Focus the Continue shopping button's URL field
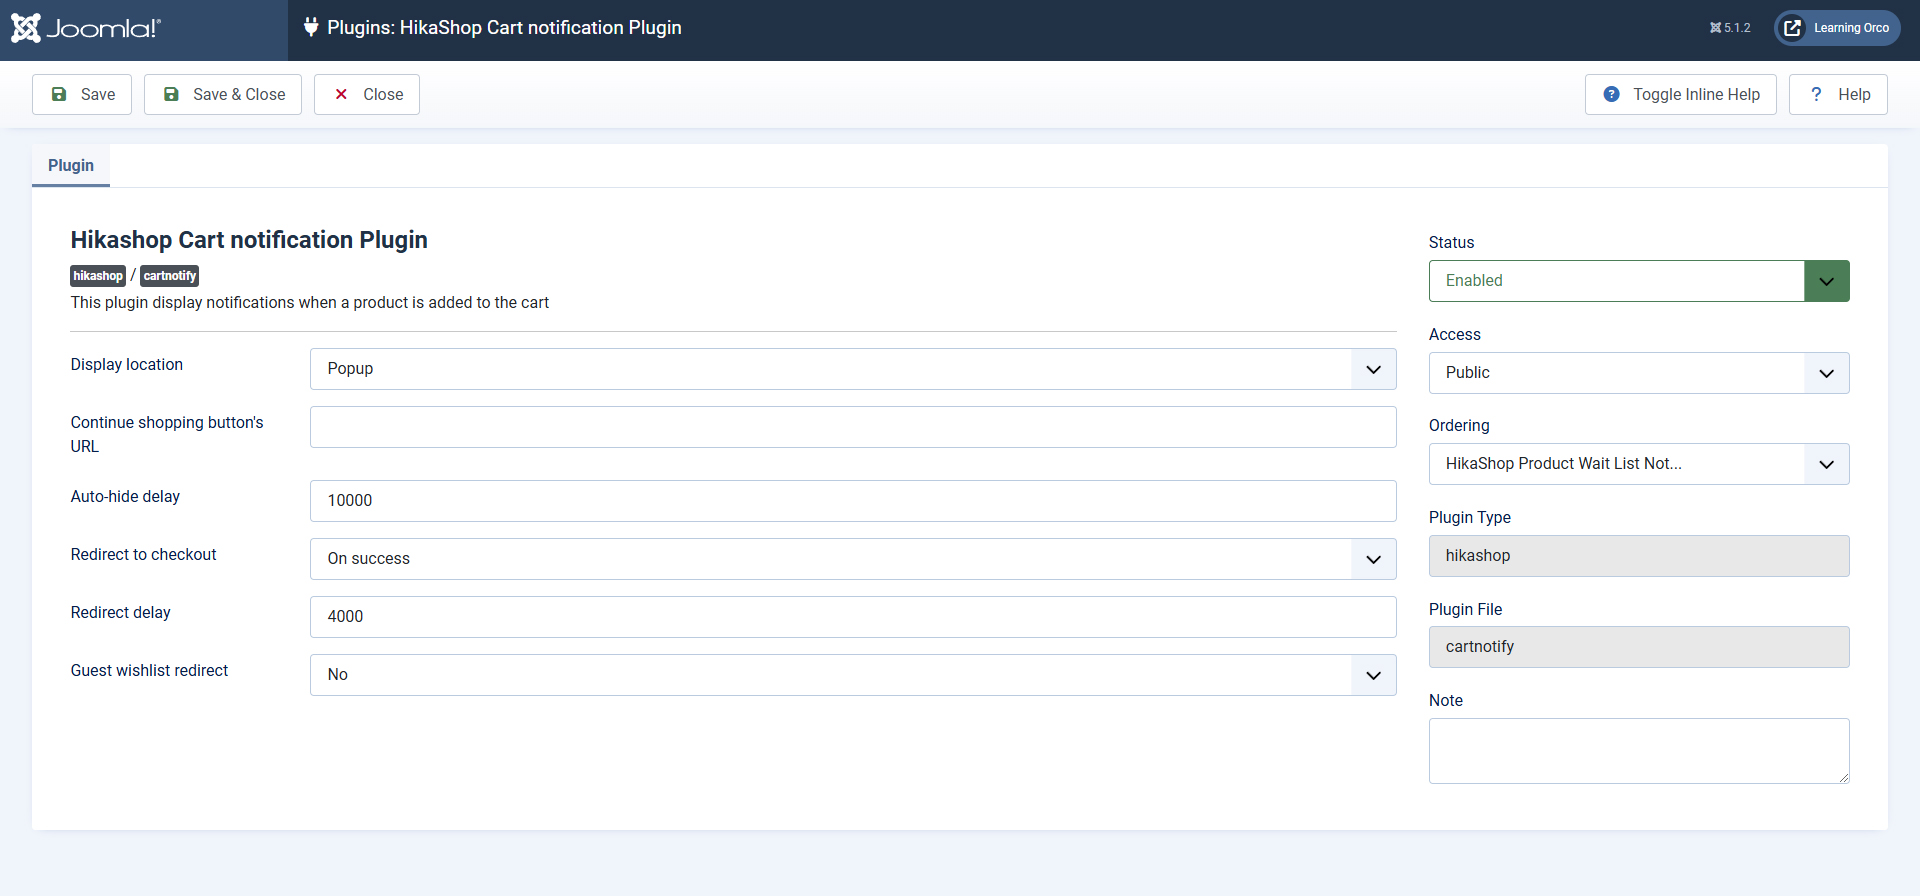The height and width of the screenshot is (896, 1920). 853,427
